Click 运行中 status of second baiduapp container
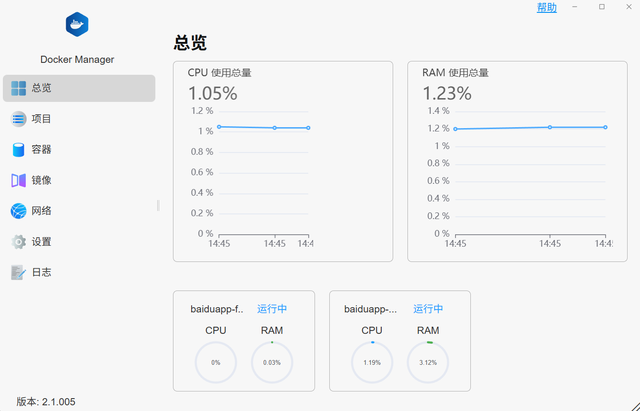 click(x=428, y=309)
